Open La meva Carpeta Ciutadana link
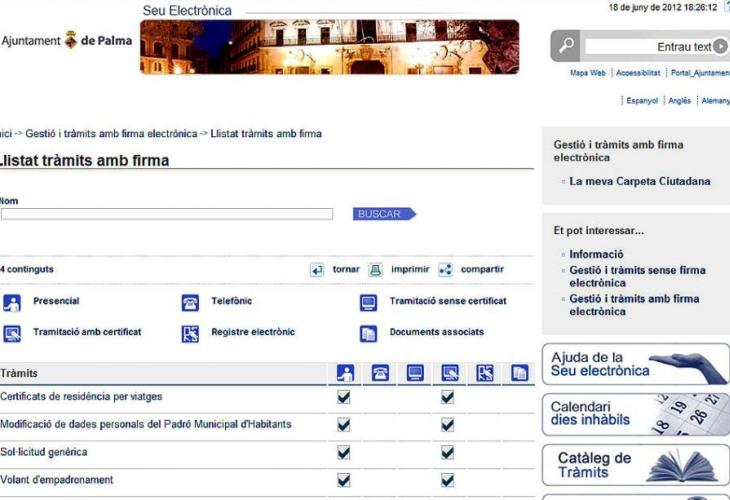Screen dimensions: 730x500 (x=639, y=182)
